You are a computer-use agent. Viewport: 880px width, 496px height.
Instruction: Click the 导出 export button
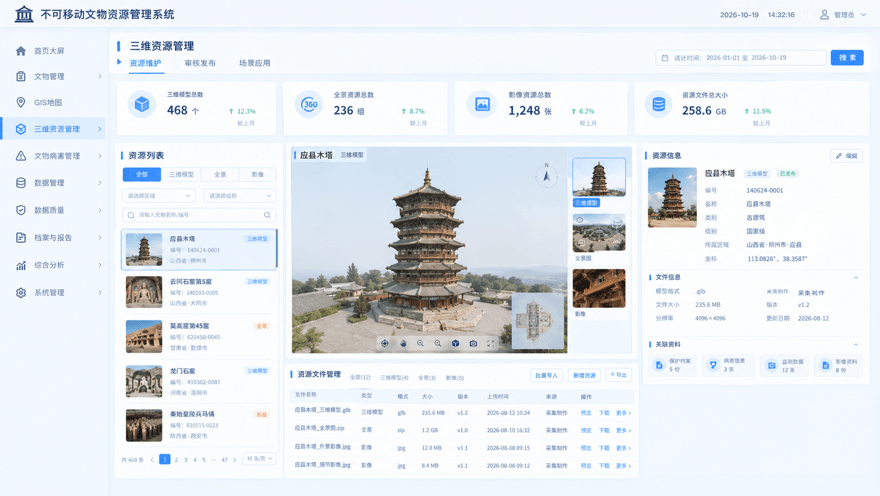[618, 375]
